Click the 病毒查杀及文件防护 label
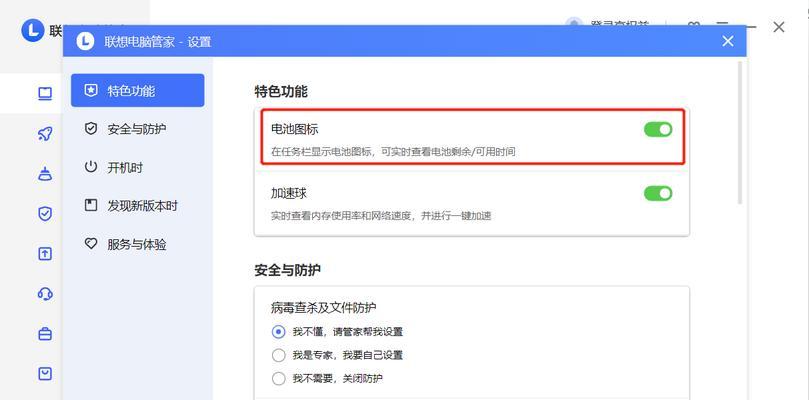 pyautogui.click(x=323, y=308)
